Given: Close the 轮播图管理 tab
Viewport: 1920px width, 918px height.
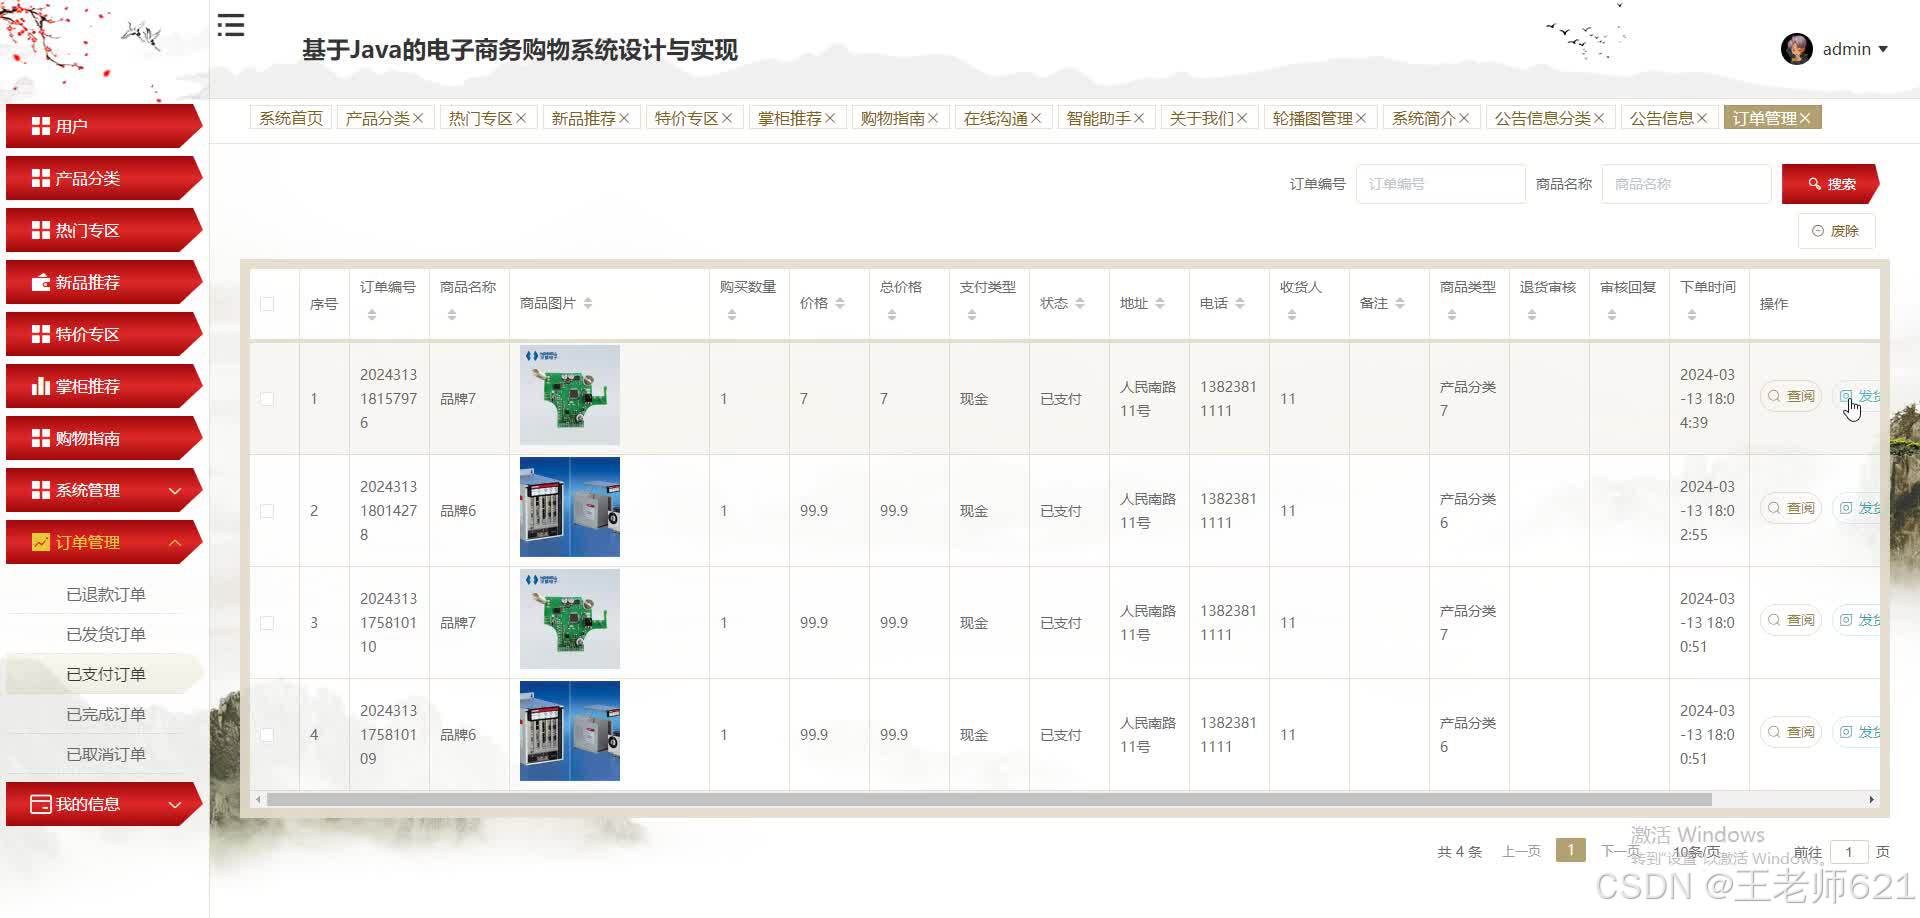Looking at the screenshot, I should click(1361, 118).
